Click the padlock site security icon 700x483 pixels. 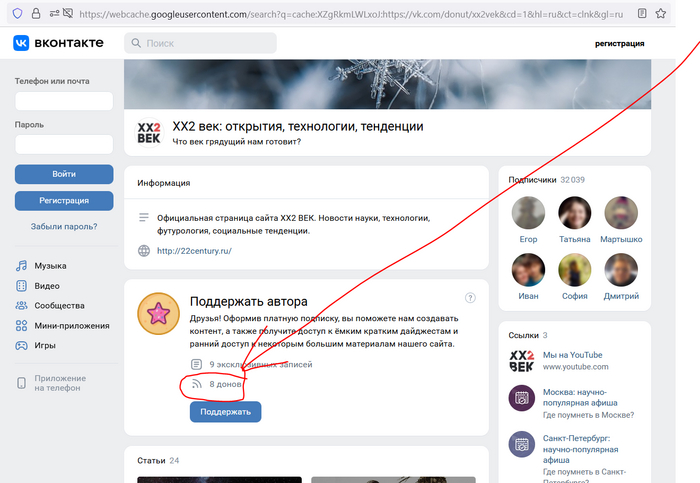pos(36,14)
